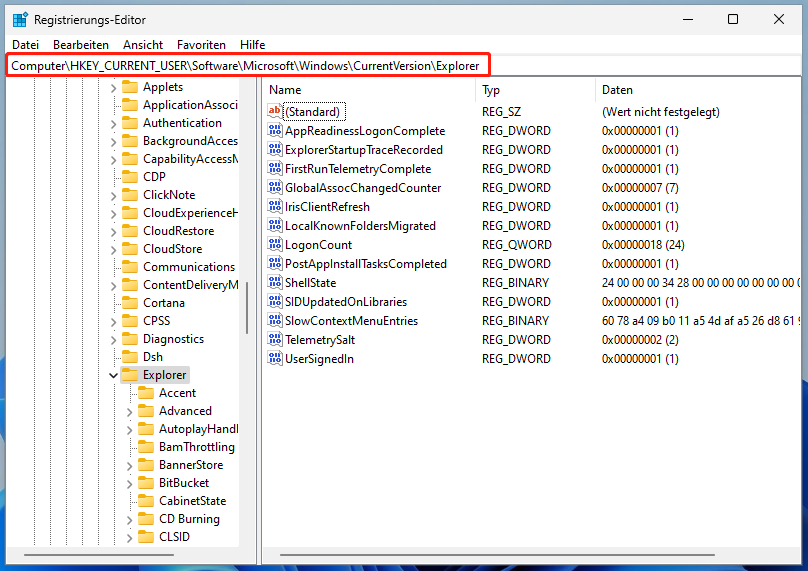Expand the Applets key
Viewport: 808px width, 571px height.
[x=113, y=88]
